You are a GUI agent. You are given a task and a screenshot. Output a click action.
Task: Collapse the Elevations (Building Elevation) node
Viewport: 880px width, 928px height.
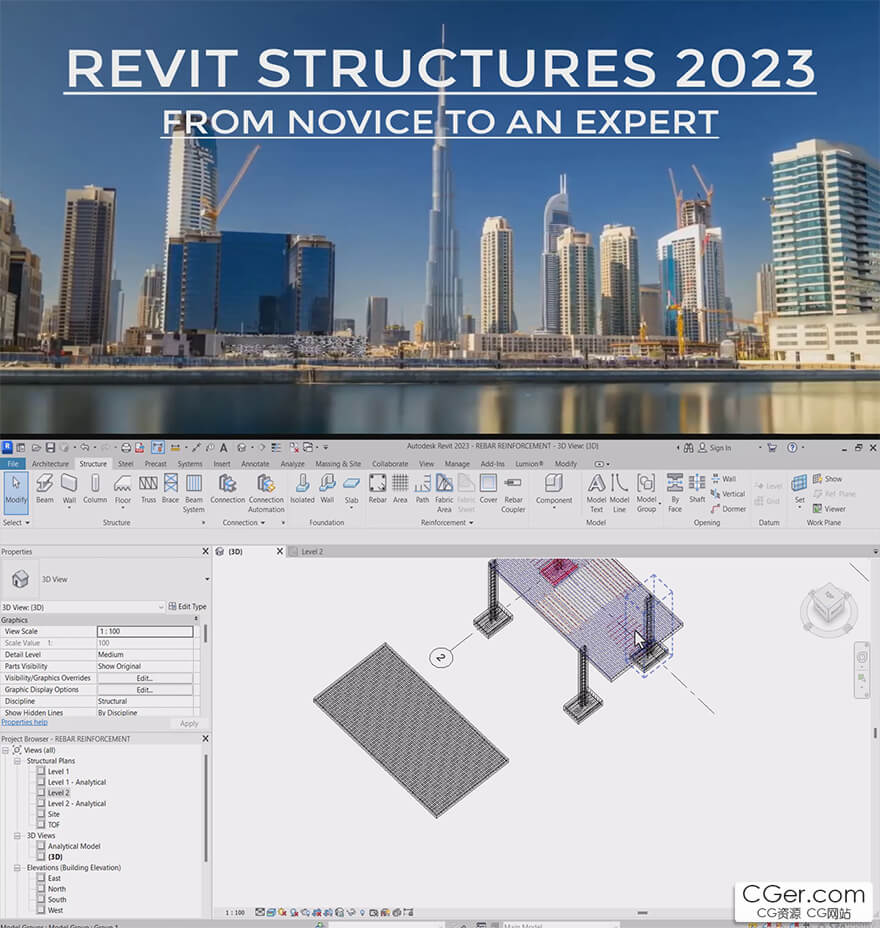tap(17, 868)
